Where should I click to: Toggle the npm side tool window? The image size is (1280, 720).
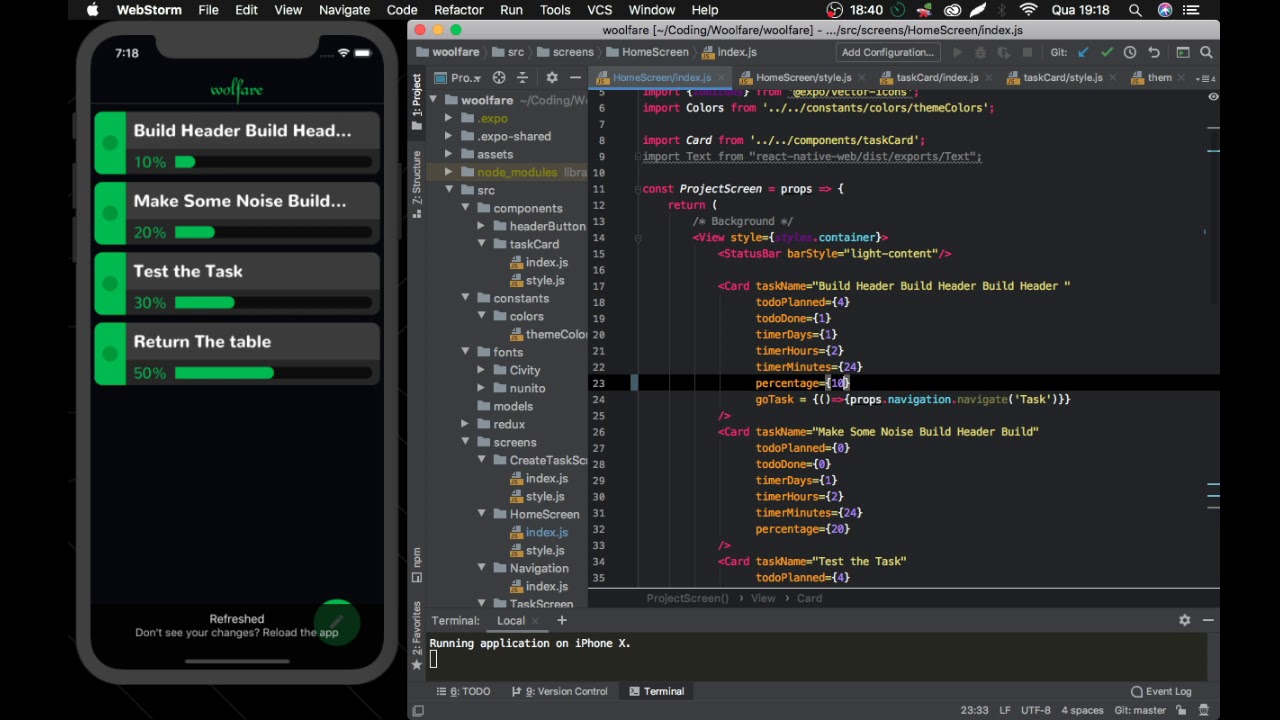417,564
